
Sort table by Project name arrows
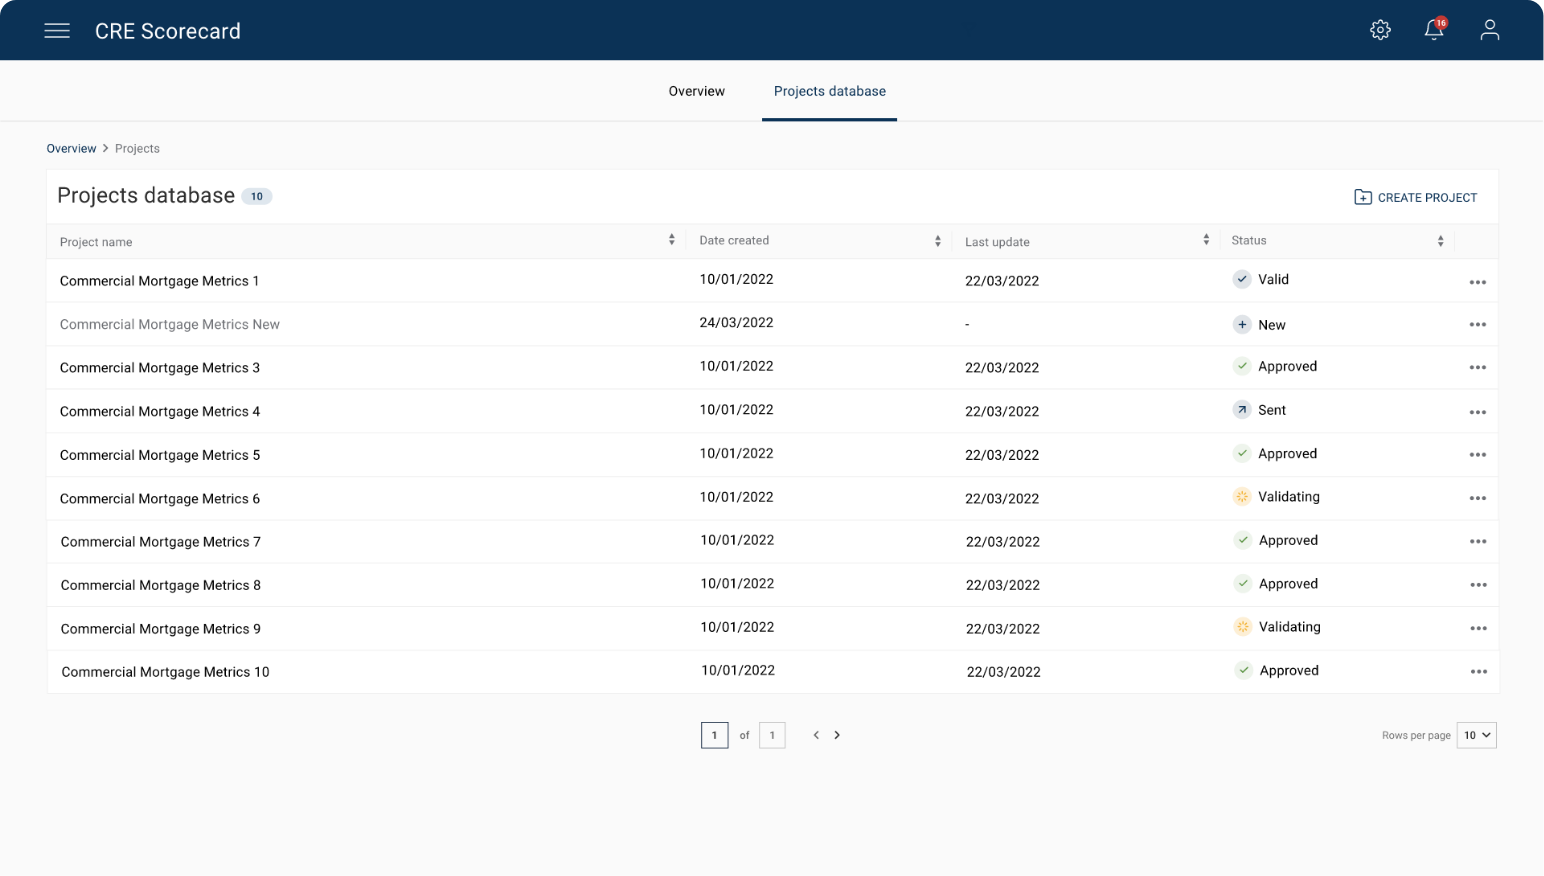pyautogui.click(x=672, y=240)
